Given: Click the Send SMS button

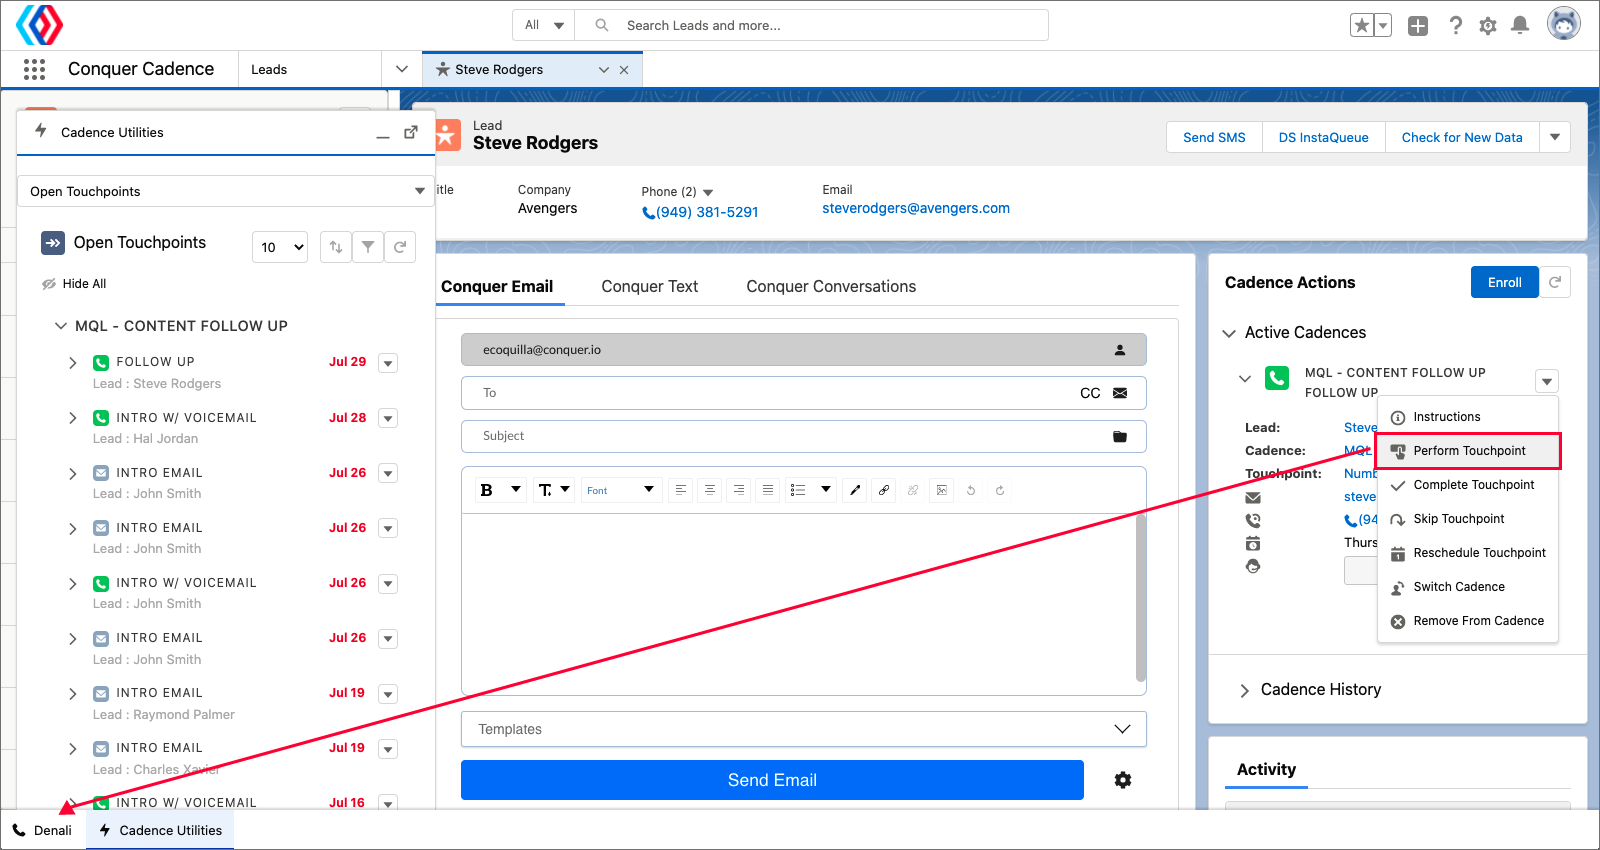Looking at the screenshot, I should click(x=1214, y=137).
